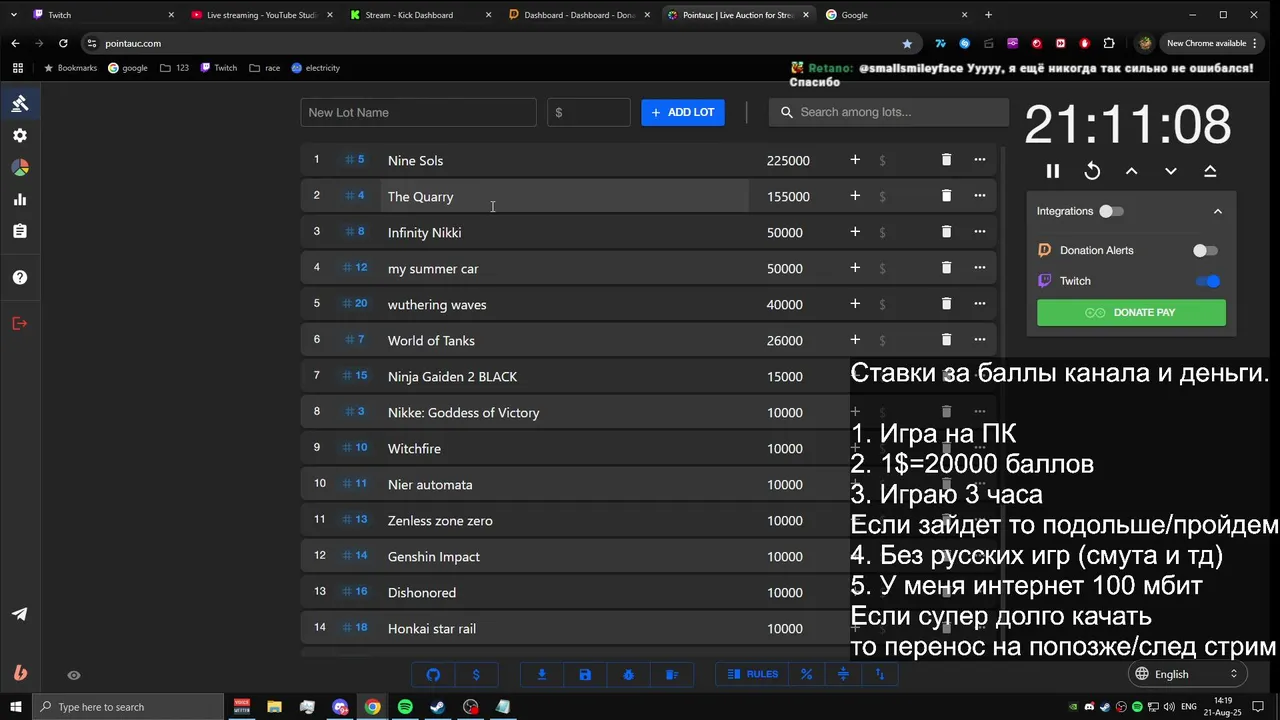Collapse the Integrations panel chevron
The width and height of the screenshot is (1280, 720).
click(1217, 211)
